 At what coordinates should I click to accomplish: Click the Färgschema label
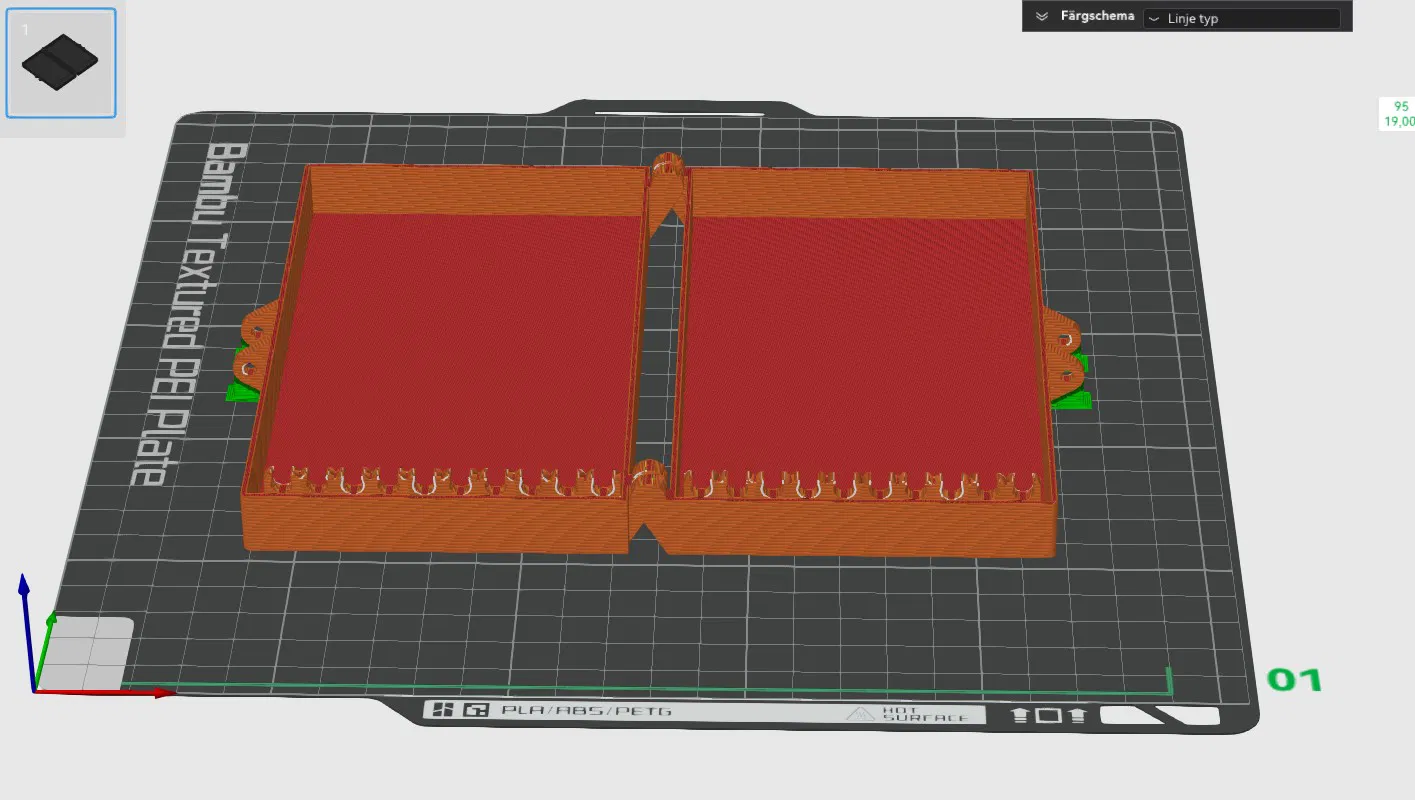(1097, 16)
